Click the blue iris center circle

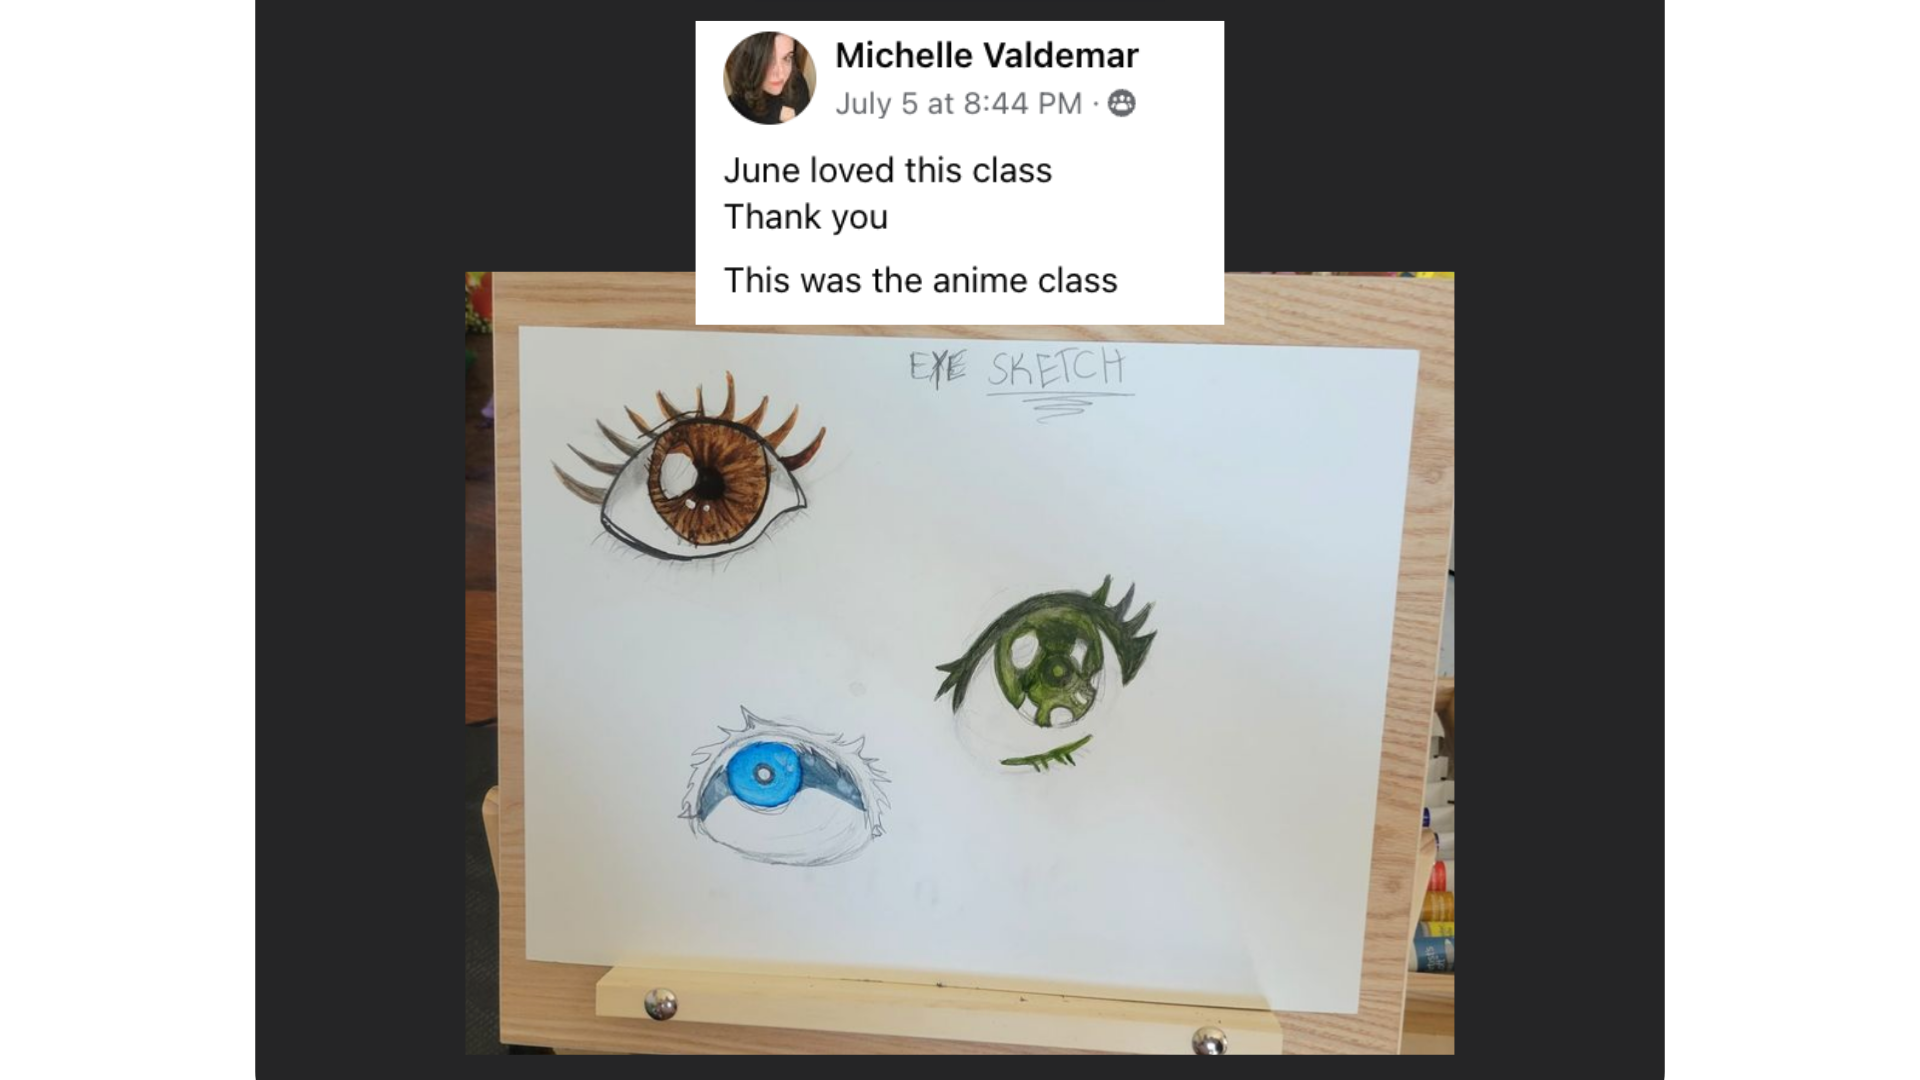point(763,774)
